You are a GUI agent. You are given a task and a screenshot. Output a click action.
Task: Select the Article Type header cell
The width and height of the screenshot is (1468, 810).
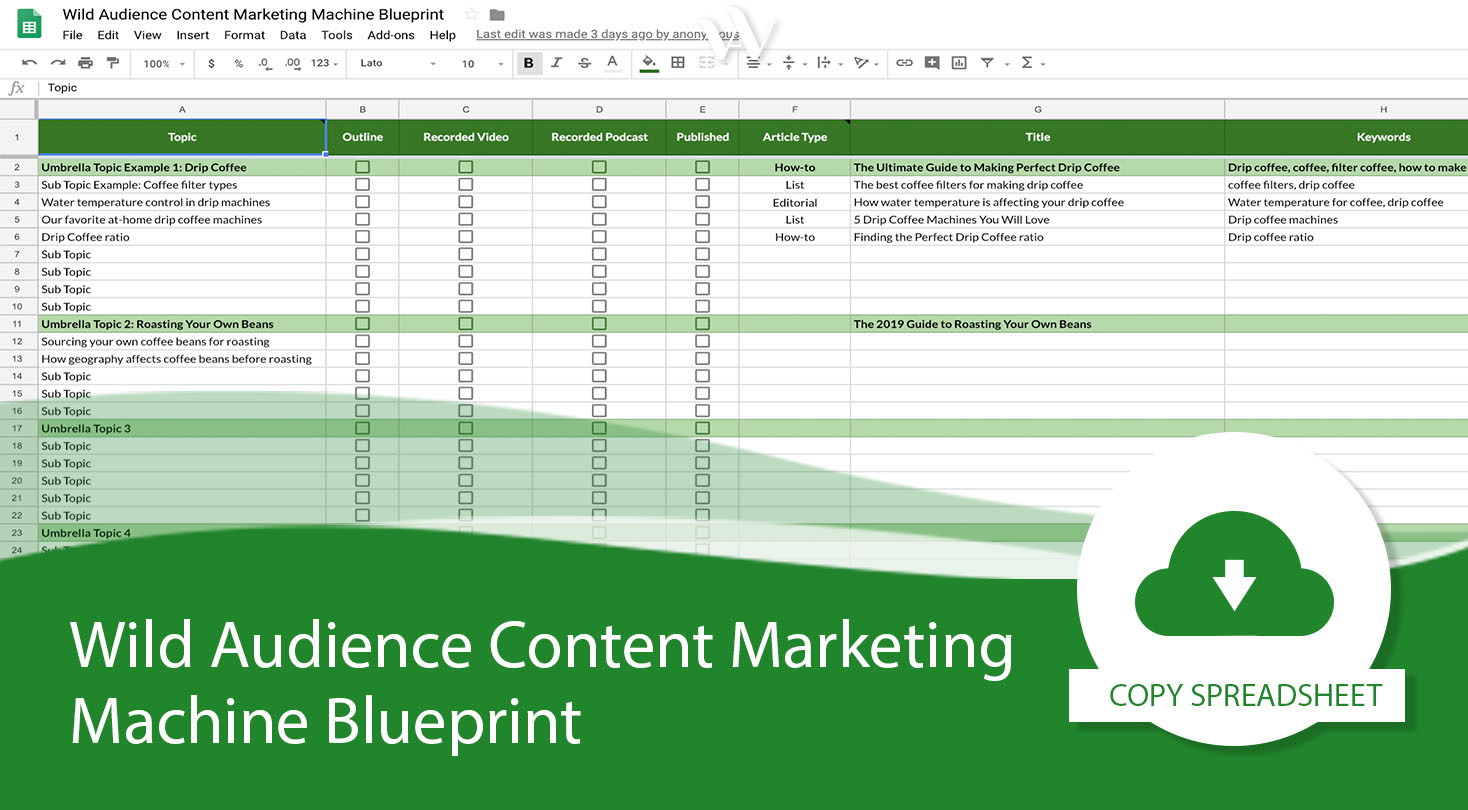[795, 137]
